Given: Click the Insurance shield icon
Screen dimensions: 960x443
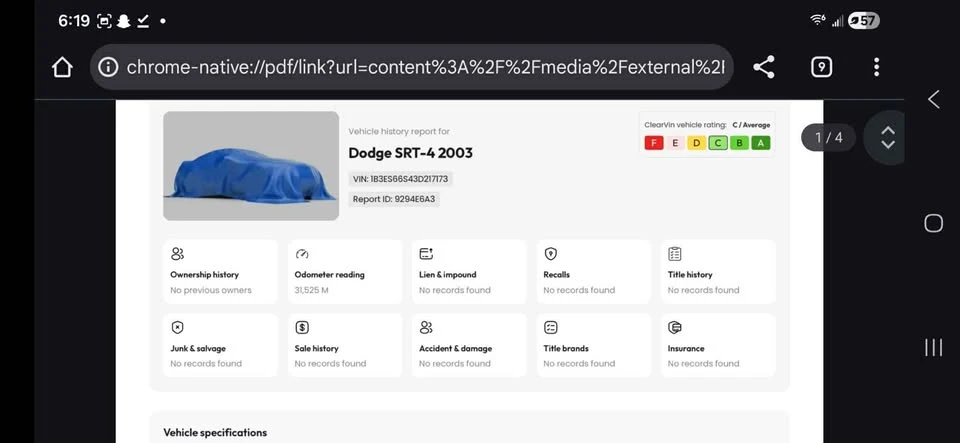Looking at the screenshot, I should point(675,327).
